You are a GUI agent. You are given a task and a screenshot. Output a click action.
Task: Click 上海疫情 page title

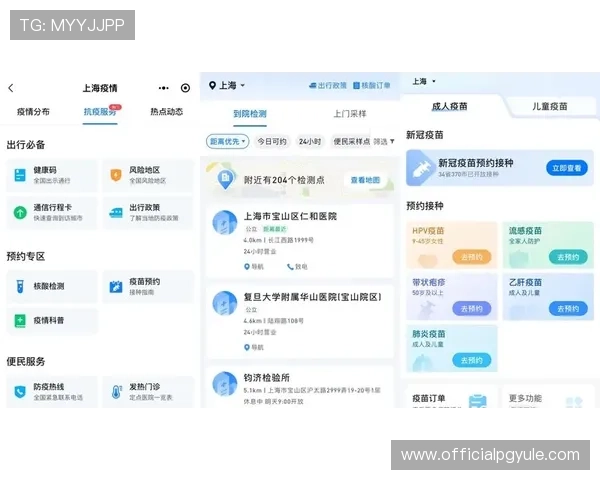[100, 88]
